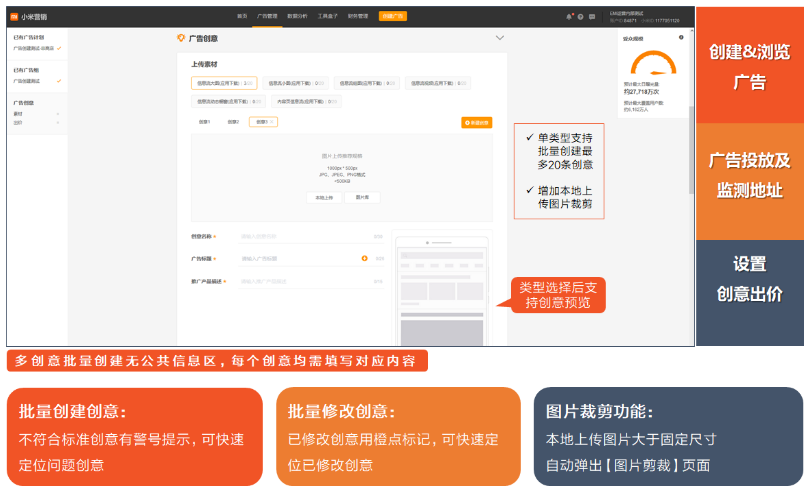Click the orange audience size gauge
Image resolution: width=809 pixels, height=492 pixels.
tap(653, 63)
